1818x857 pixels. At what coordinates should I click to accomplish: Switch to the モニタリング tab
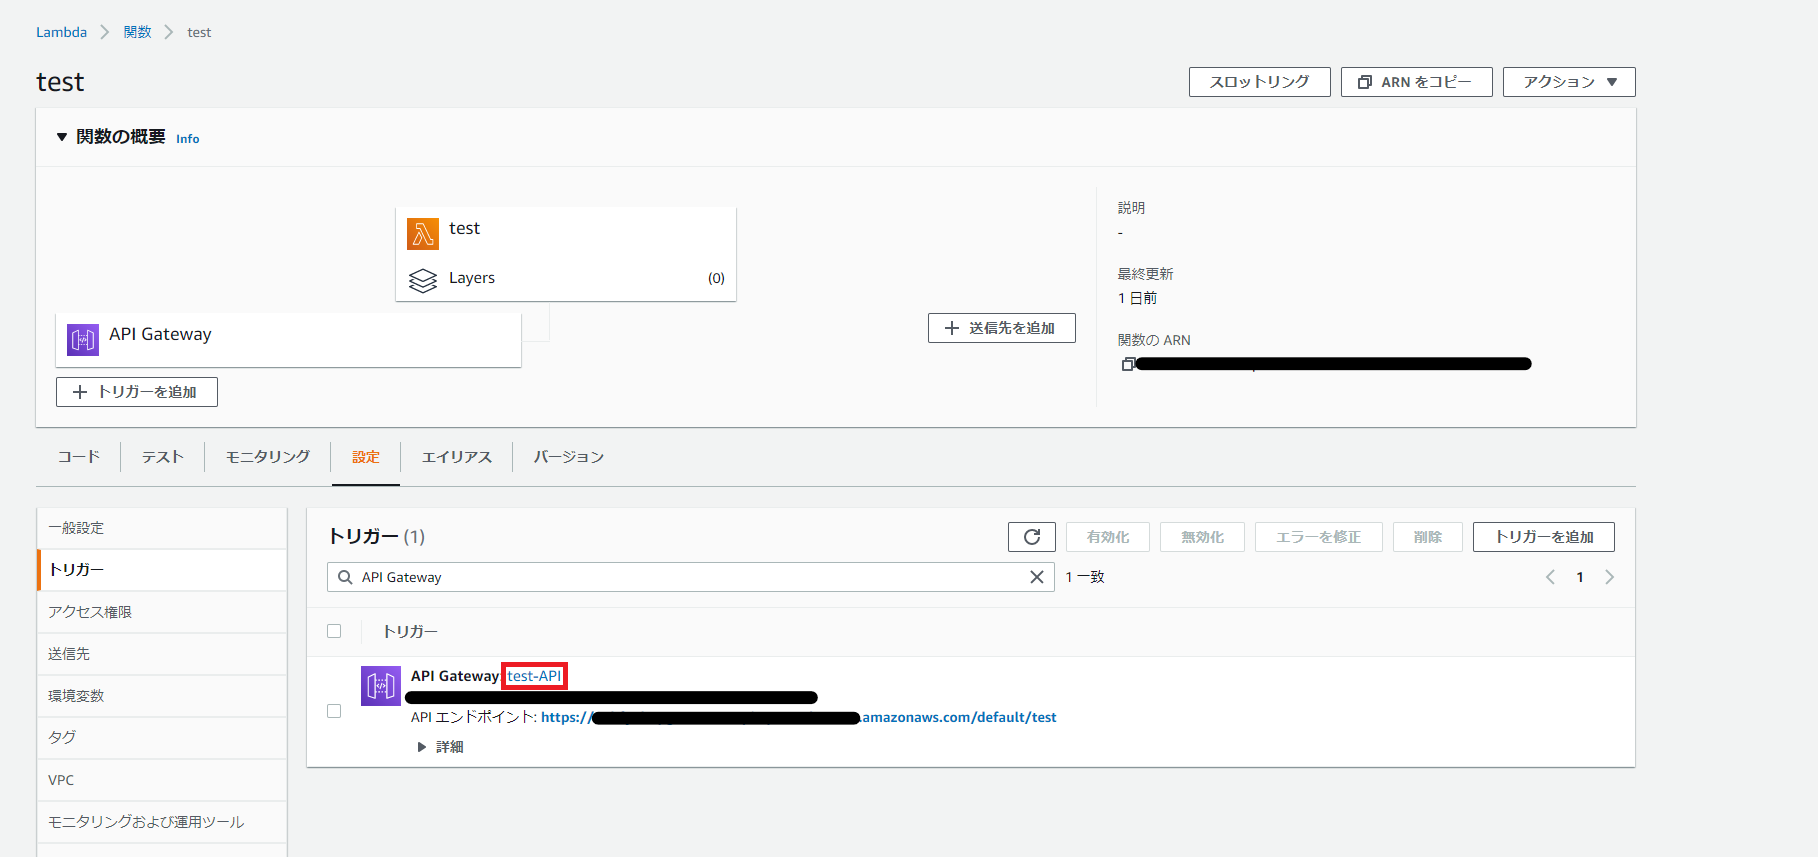268,457
